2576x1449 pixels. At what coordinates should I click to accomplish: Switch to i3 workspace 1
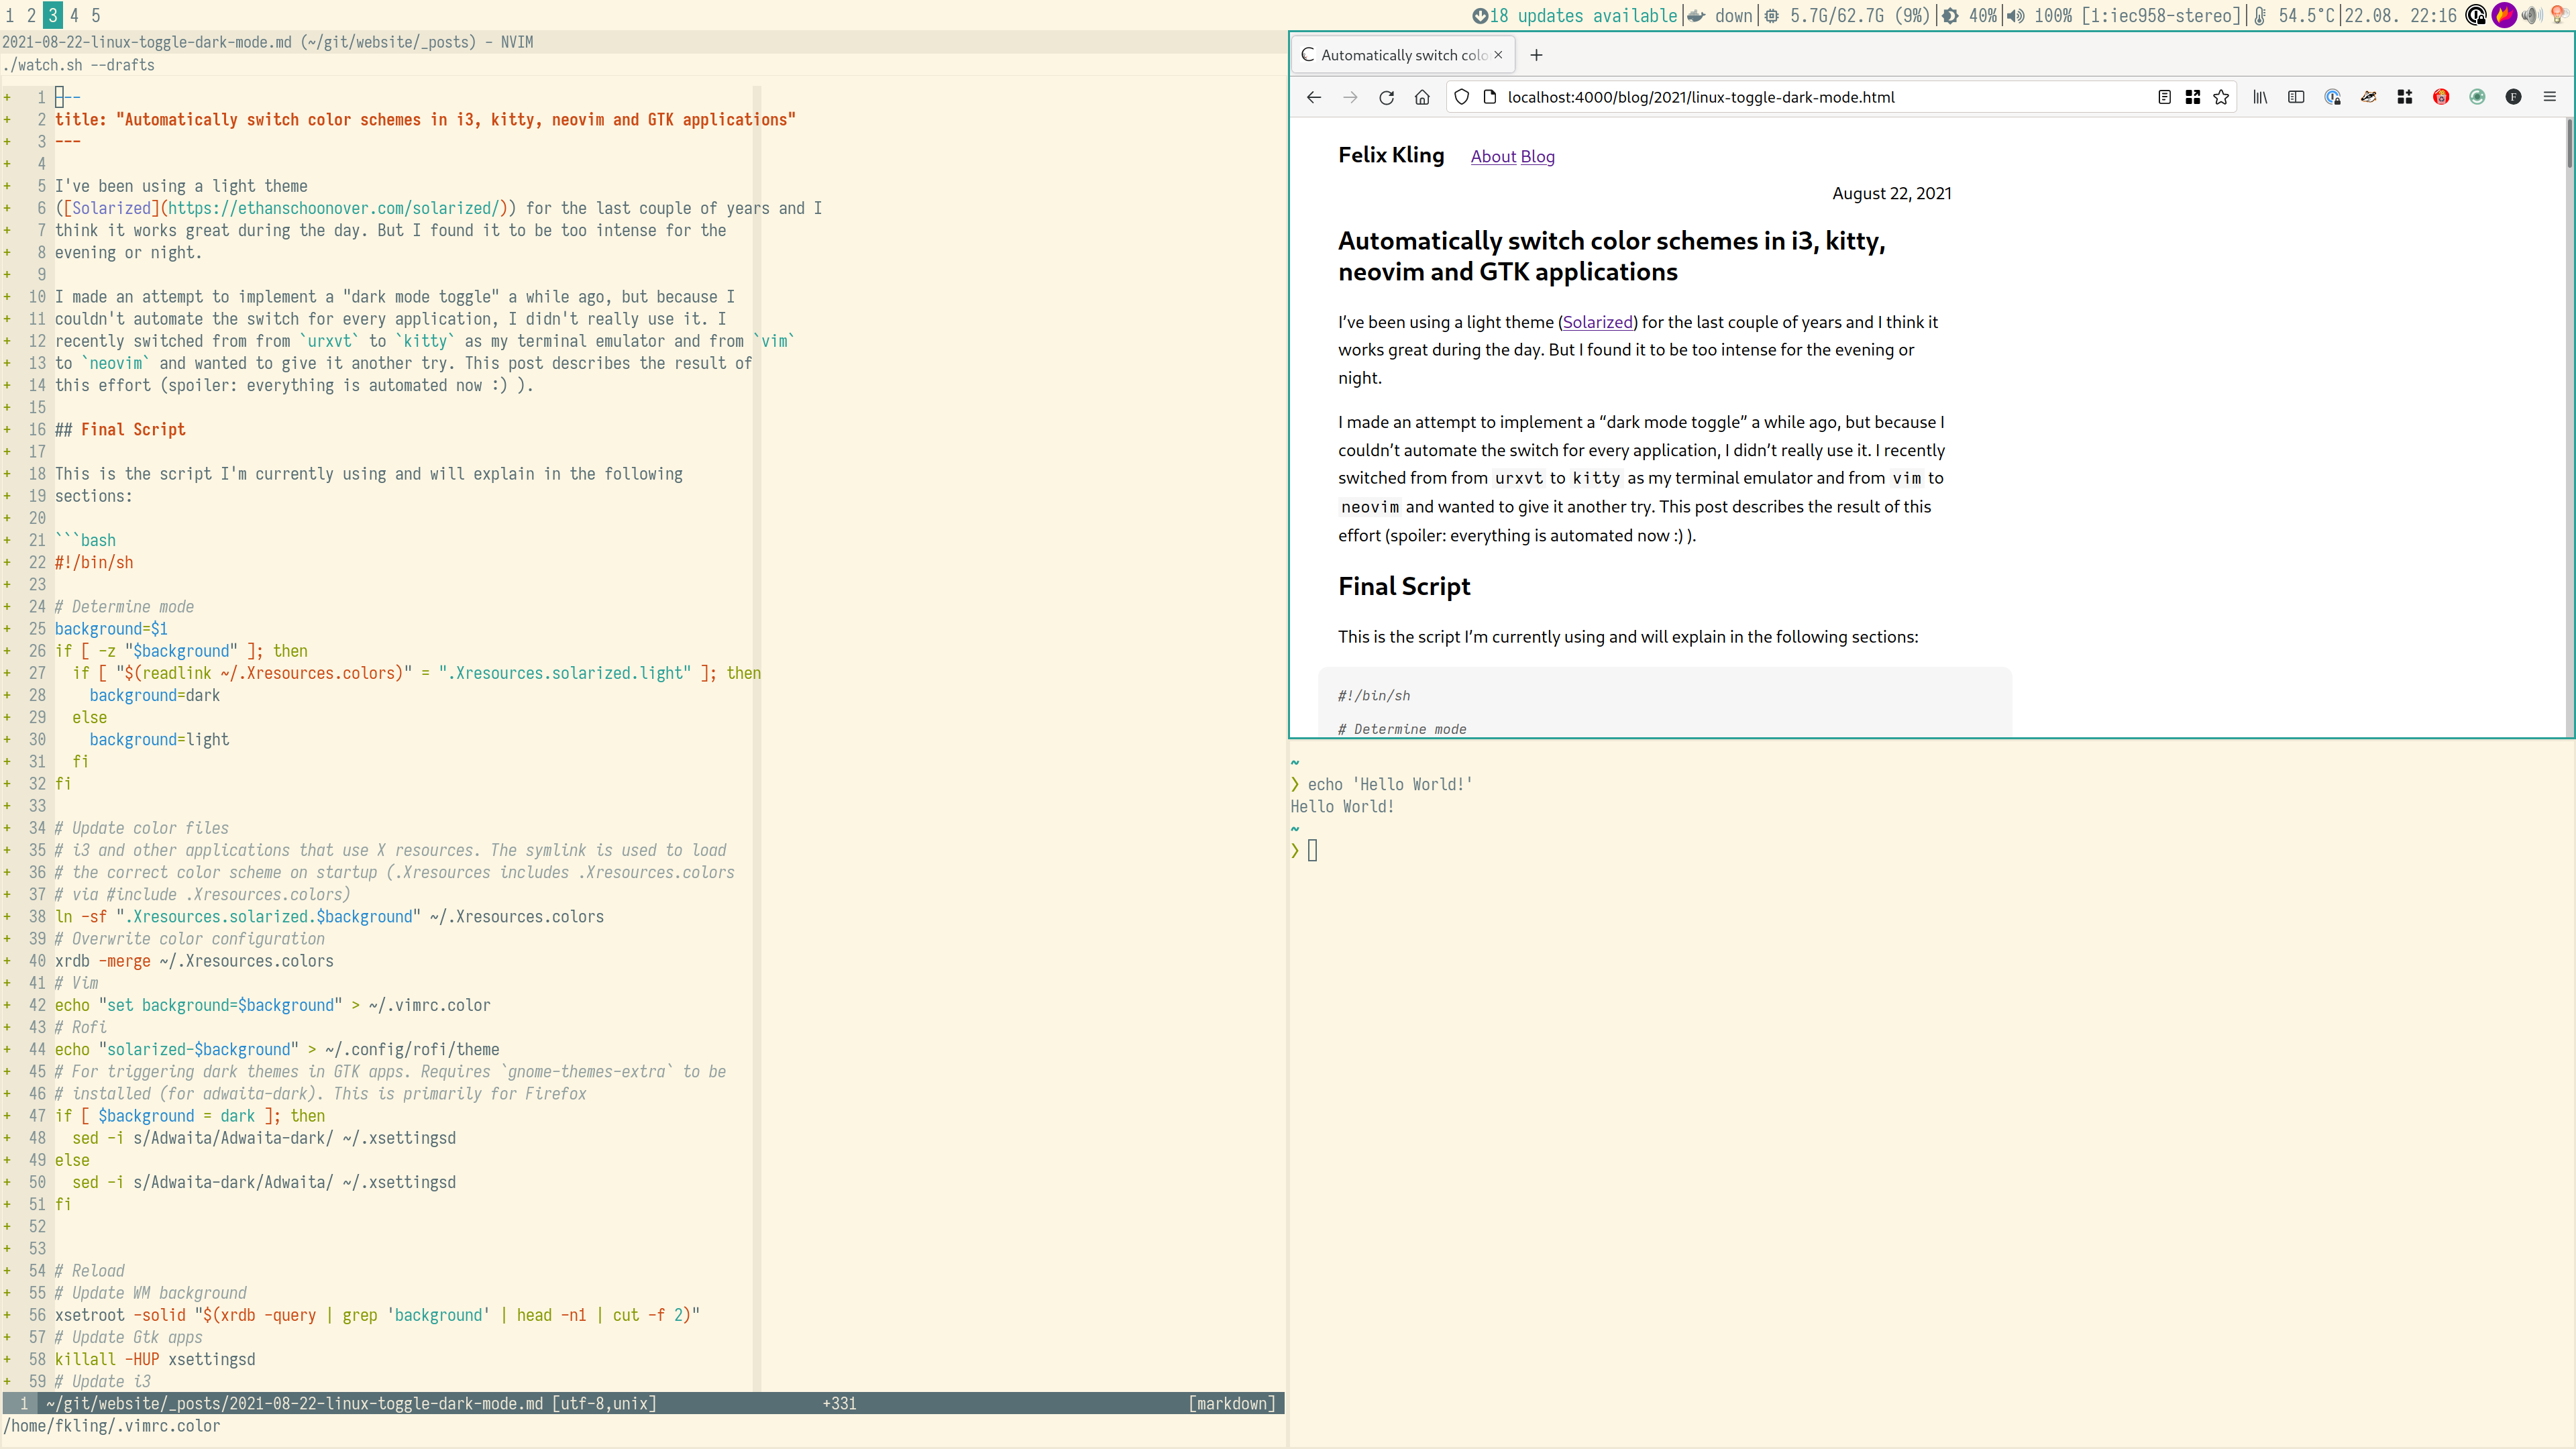[10, 15]
